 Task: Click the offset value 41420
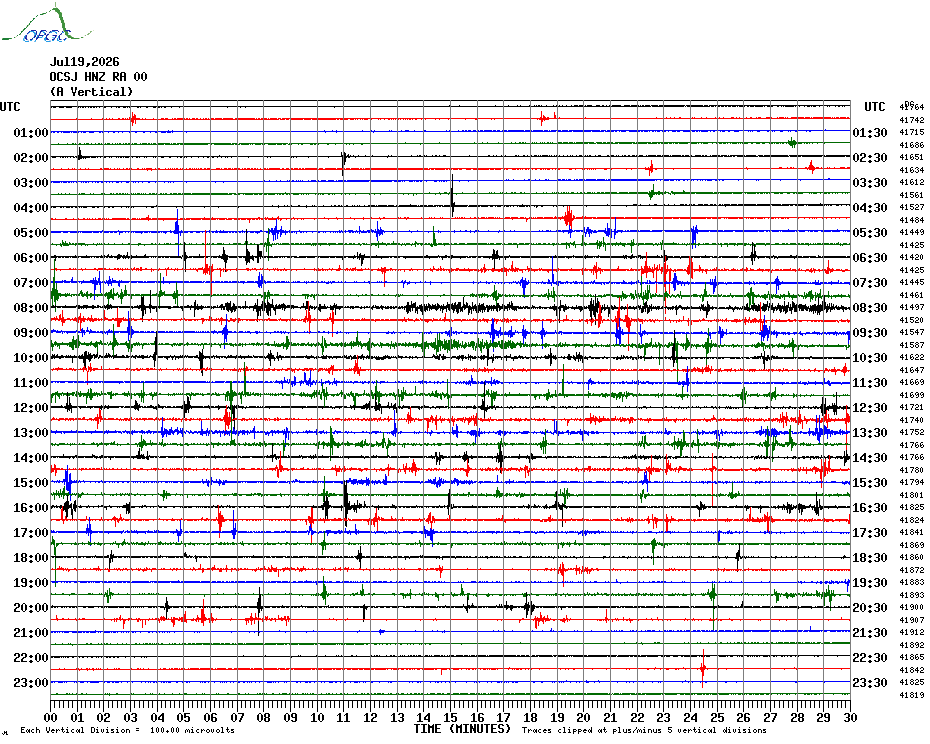click(x=912, y=257)
